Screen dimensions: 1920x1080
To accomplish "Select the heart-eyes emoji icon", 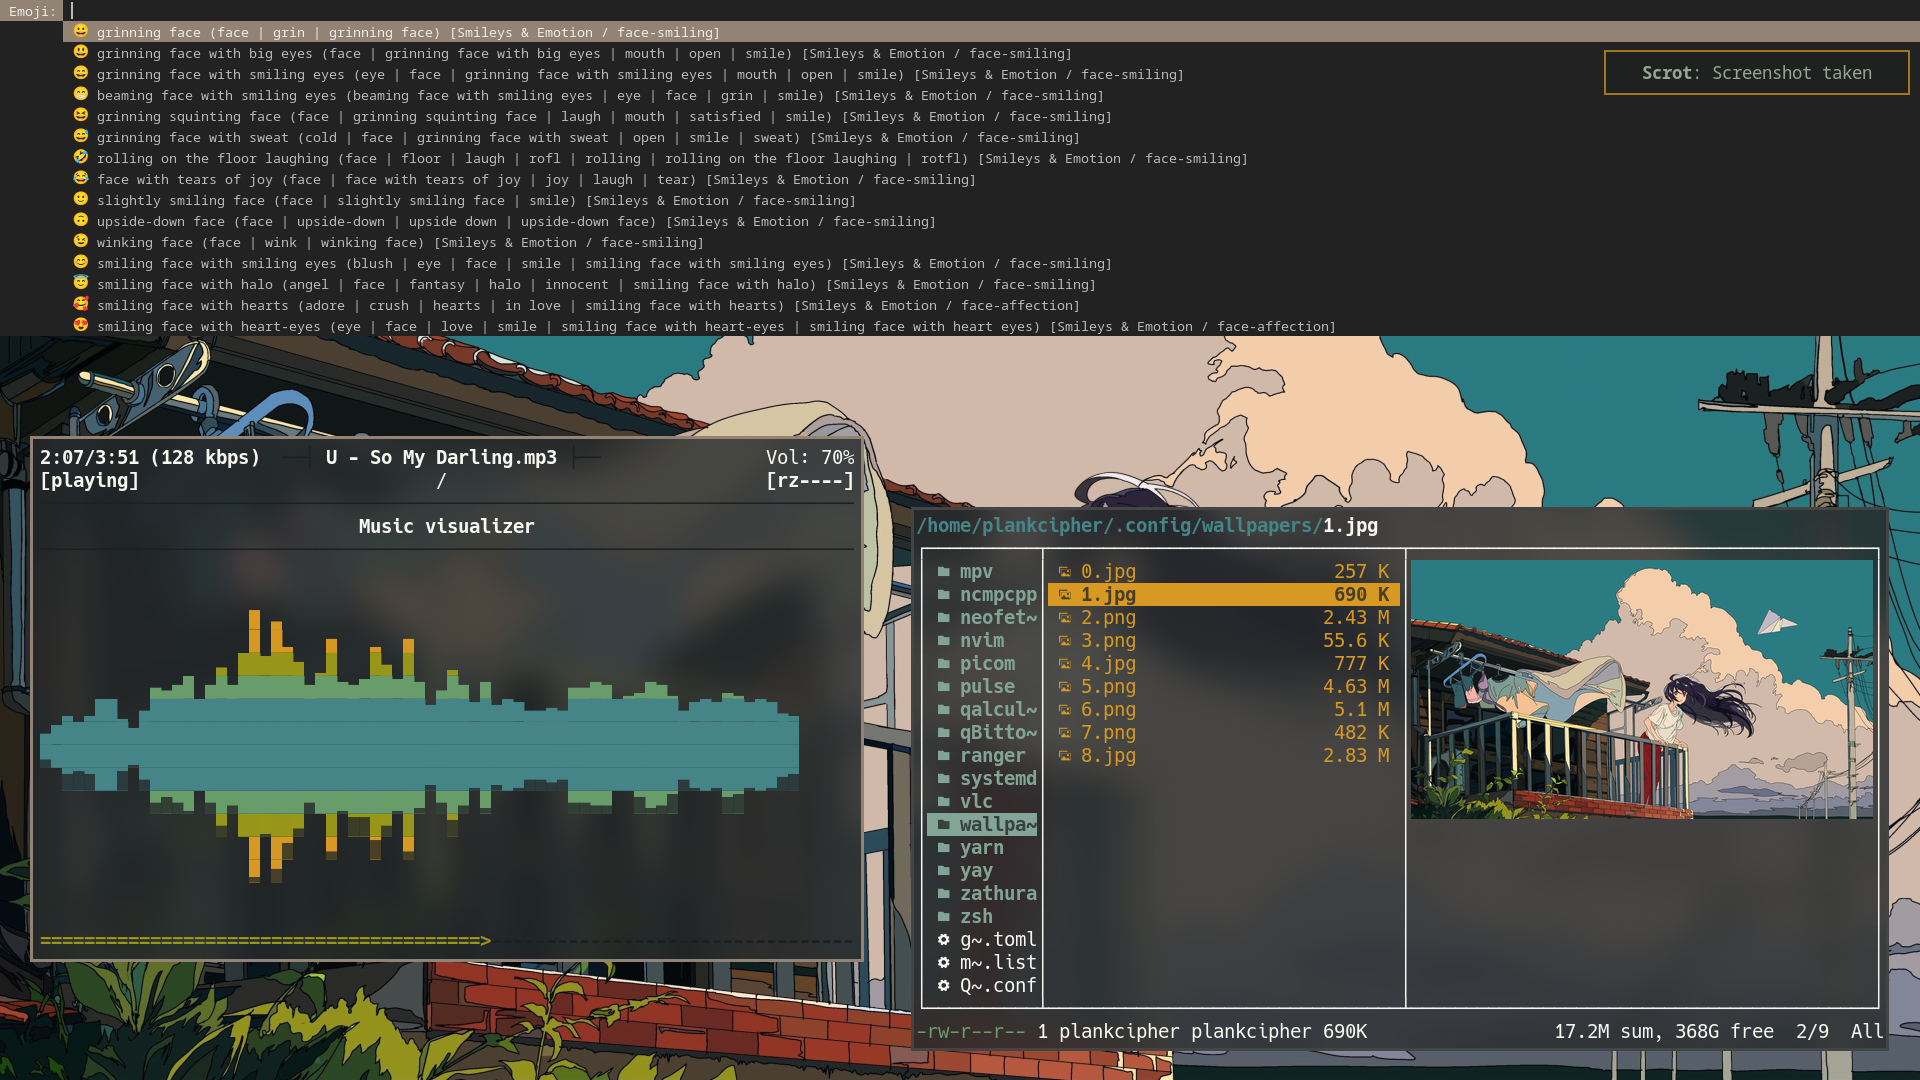I will tap(81, 325).
